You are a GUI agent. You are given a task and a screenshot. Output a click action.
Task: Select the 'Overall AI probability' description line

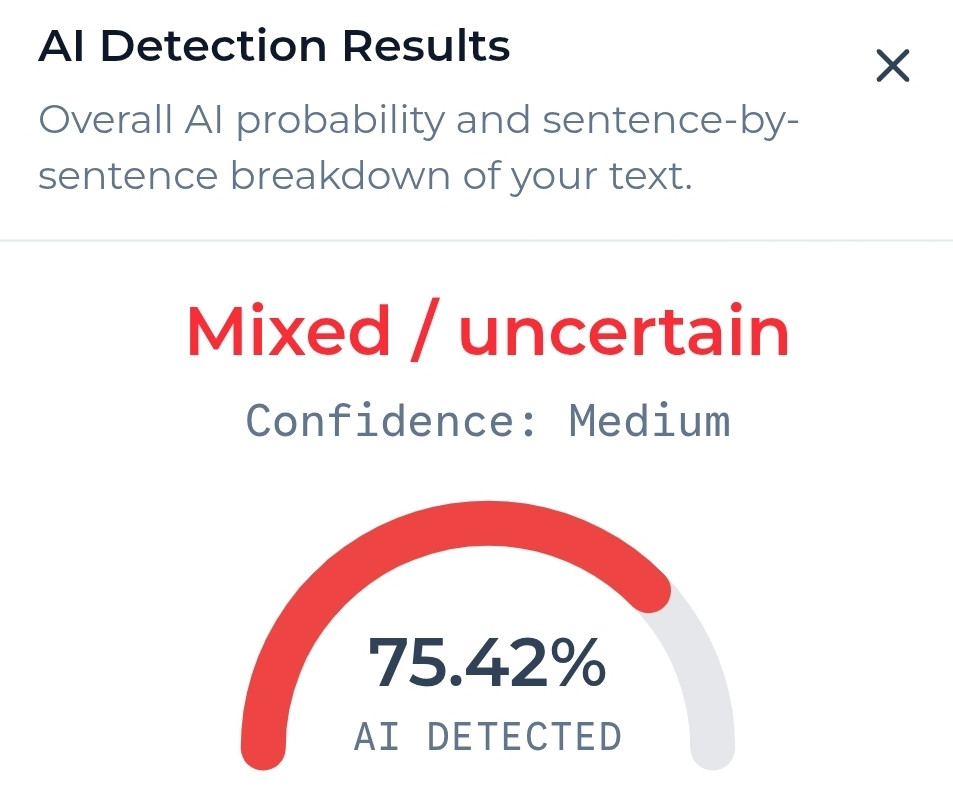[418, 120]
